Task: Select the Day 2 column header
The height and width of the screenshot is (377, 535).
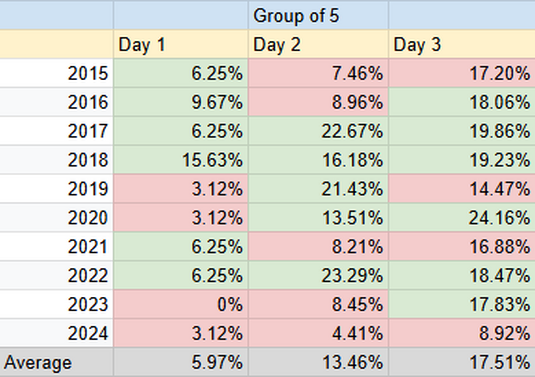Action: point(318,44)
